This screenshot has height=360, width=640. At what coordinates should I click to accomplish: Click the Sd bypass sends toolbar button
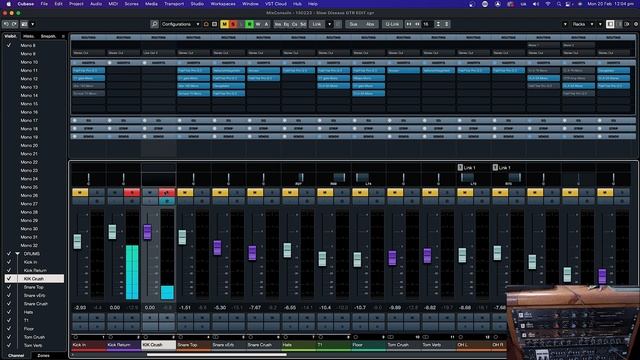point(303,24)
